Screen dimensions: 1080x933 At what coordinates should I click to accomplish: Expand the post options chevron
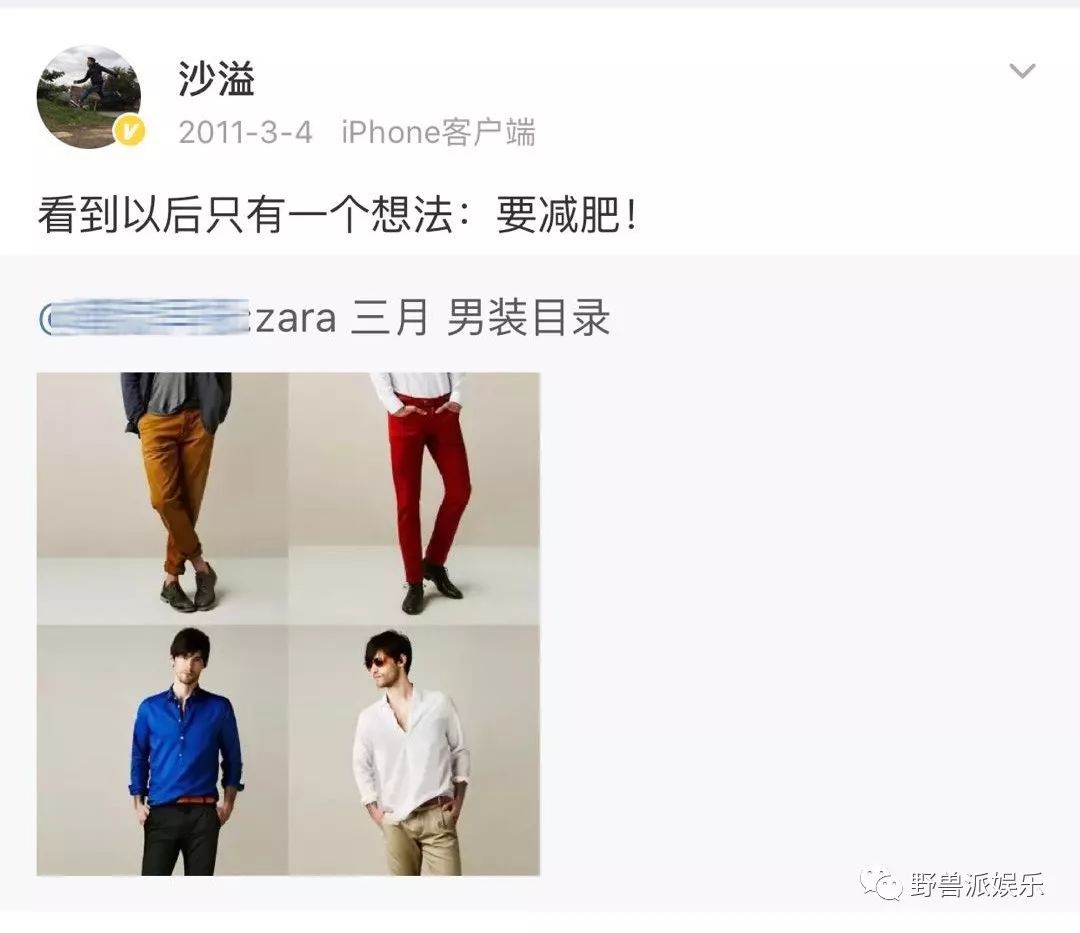click(x=1022, y=70)
